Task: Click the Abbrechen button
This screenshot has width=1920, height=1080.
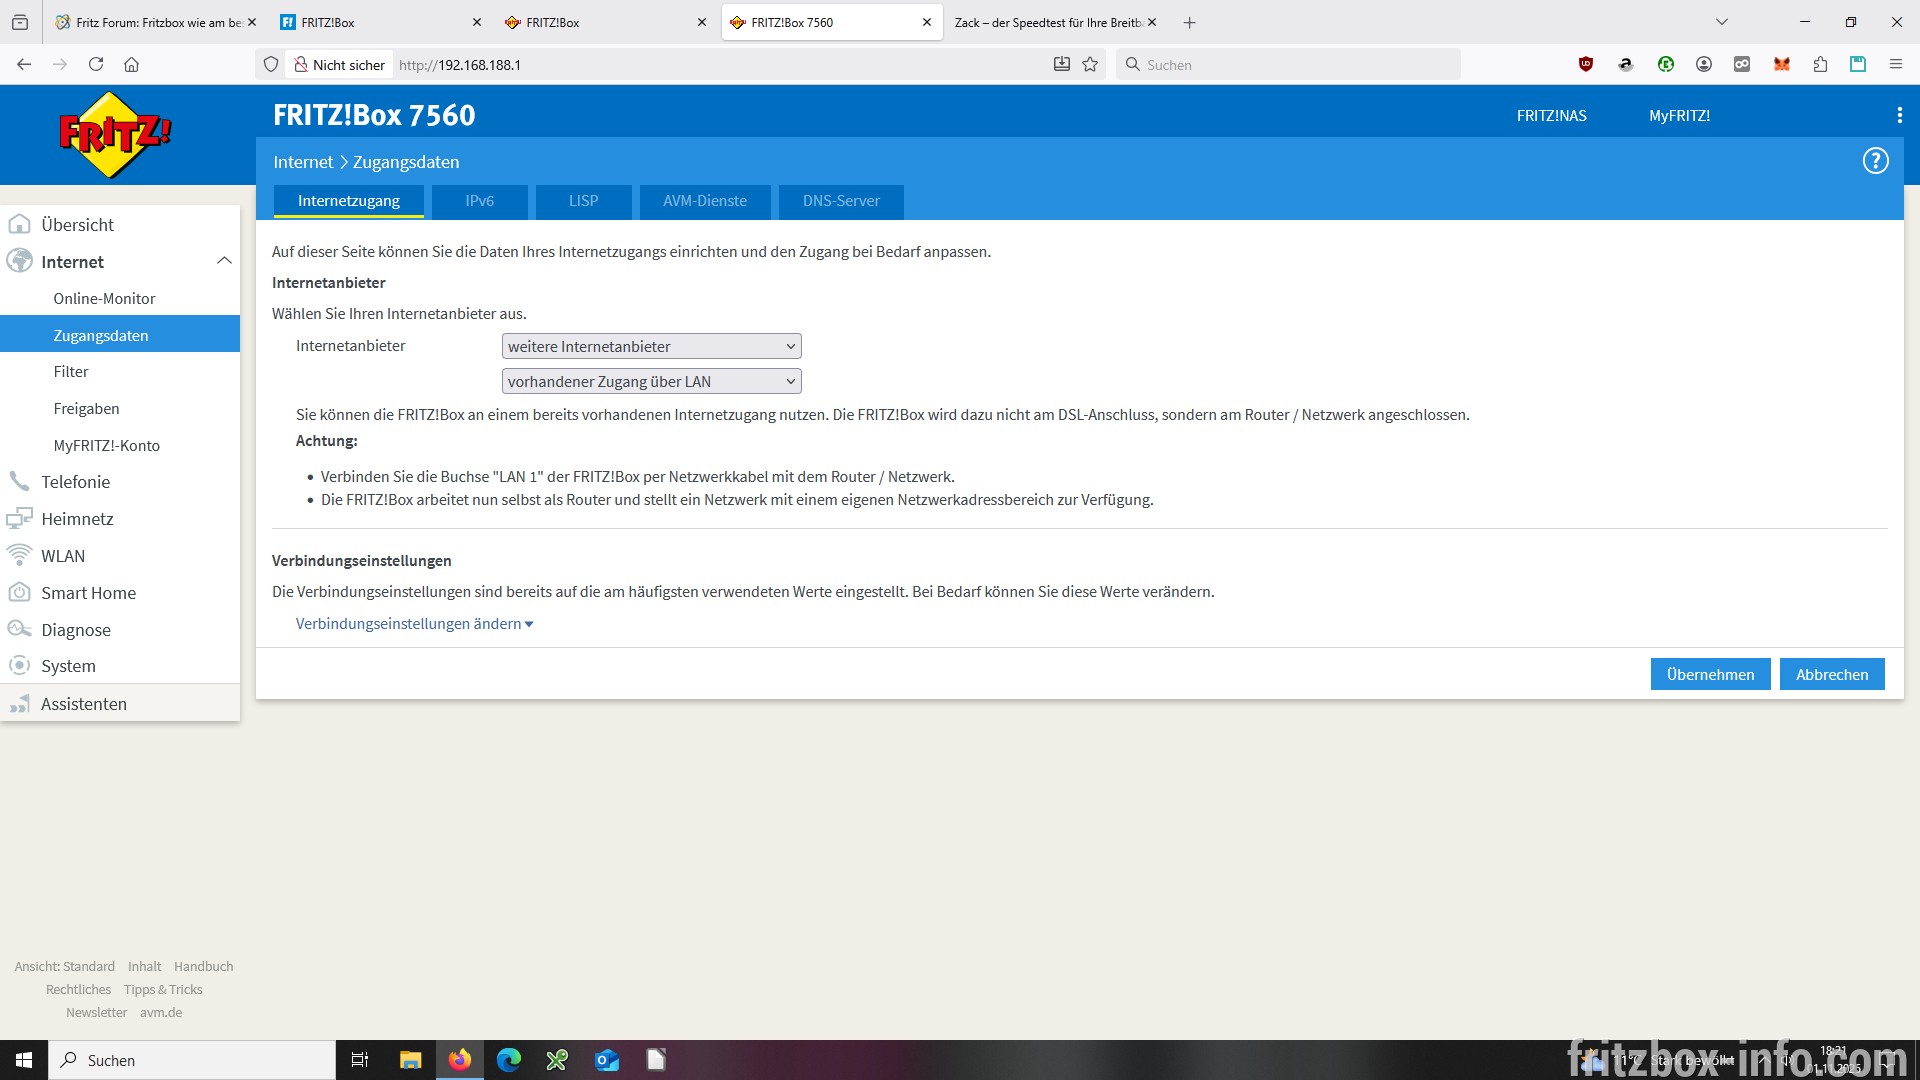Action: pos(1832,675)
